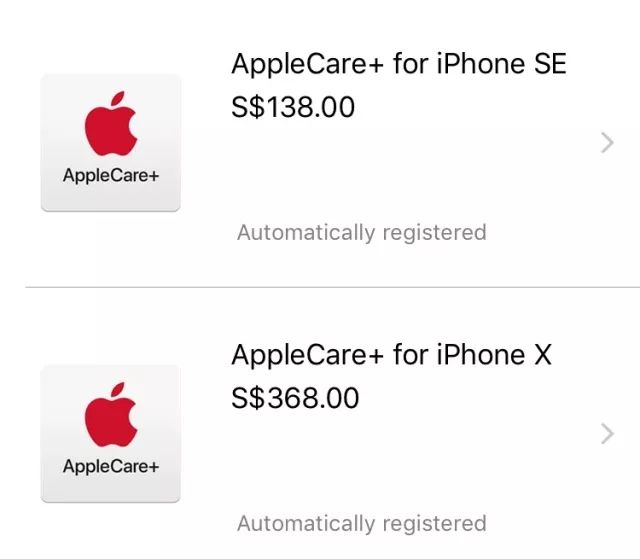Click Automatically registered under iPhone SE
The image size is (640, 559).
(361, 233)
